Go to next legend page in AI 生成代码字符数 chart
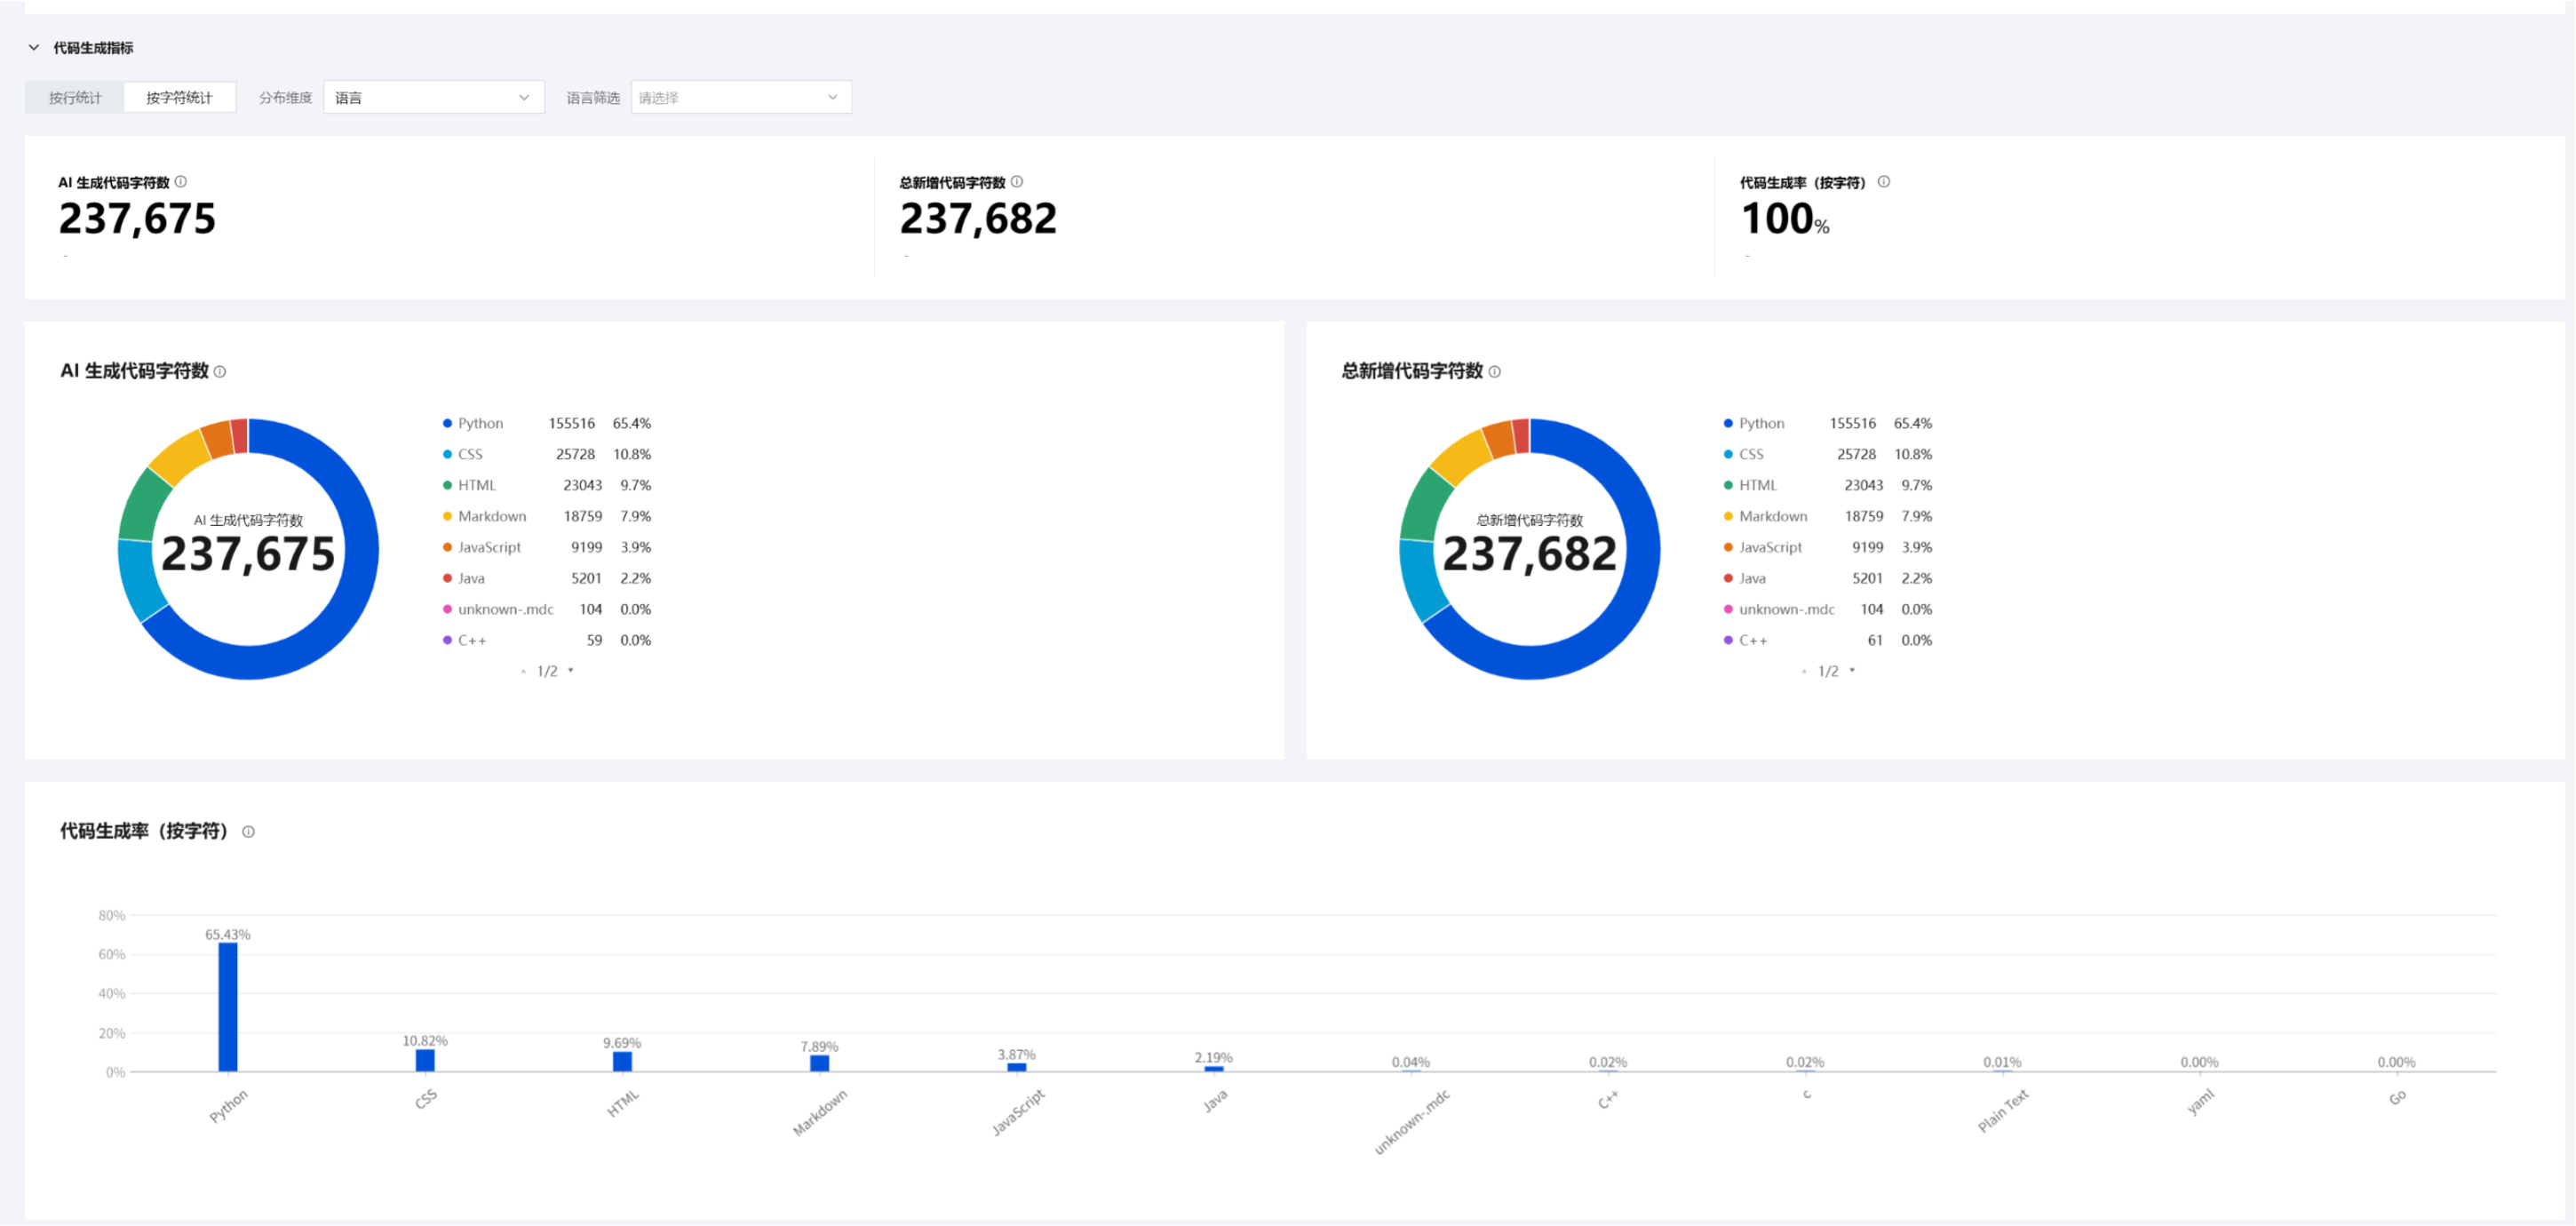The height and width of the screenshot is (1226, 2576). (571, 671)
